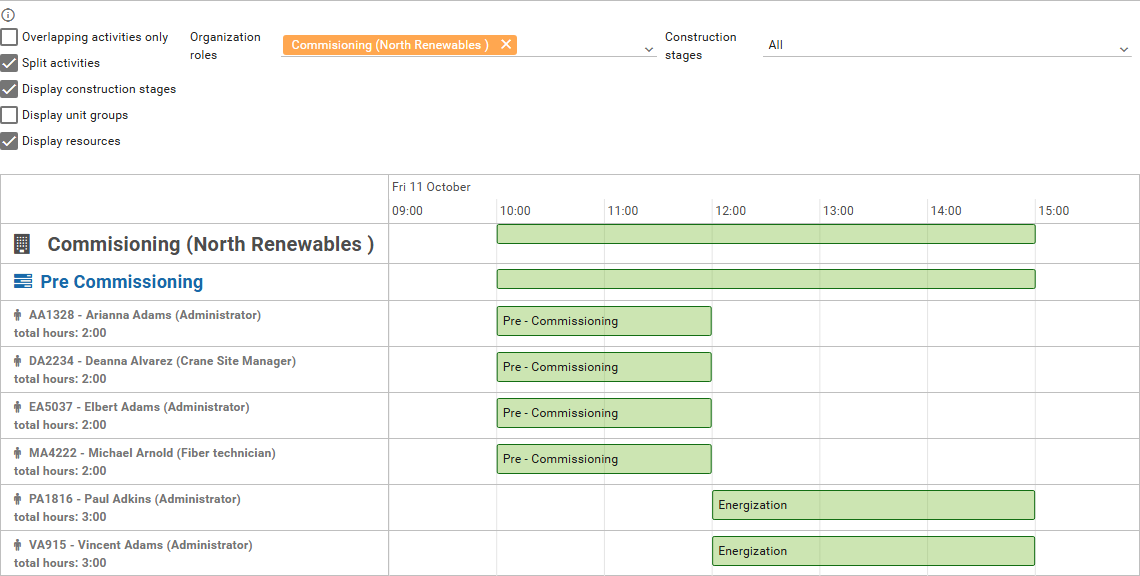
Task: Click the person icon for VA915 Vincent Adams
Action: (x=17, y=545)
